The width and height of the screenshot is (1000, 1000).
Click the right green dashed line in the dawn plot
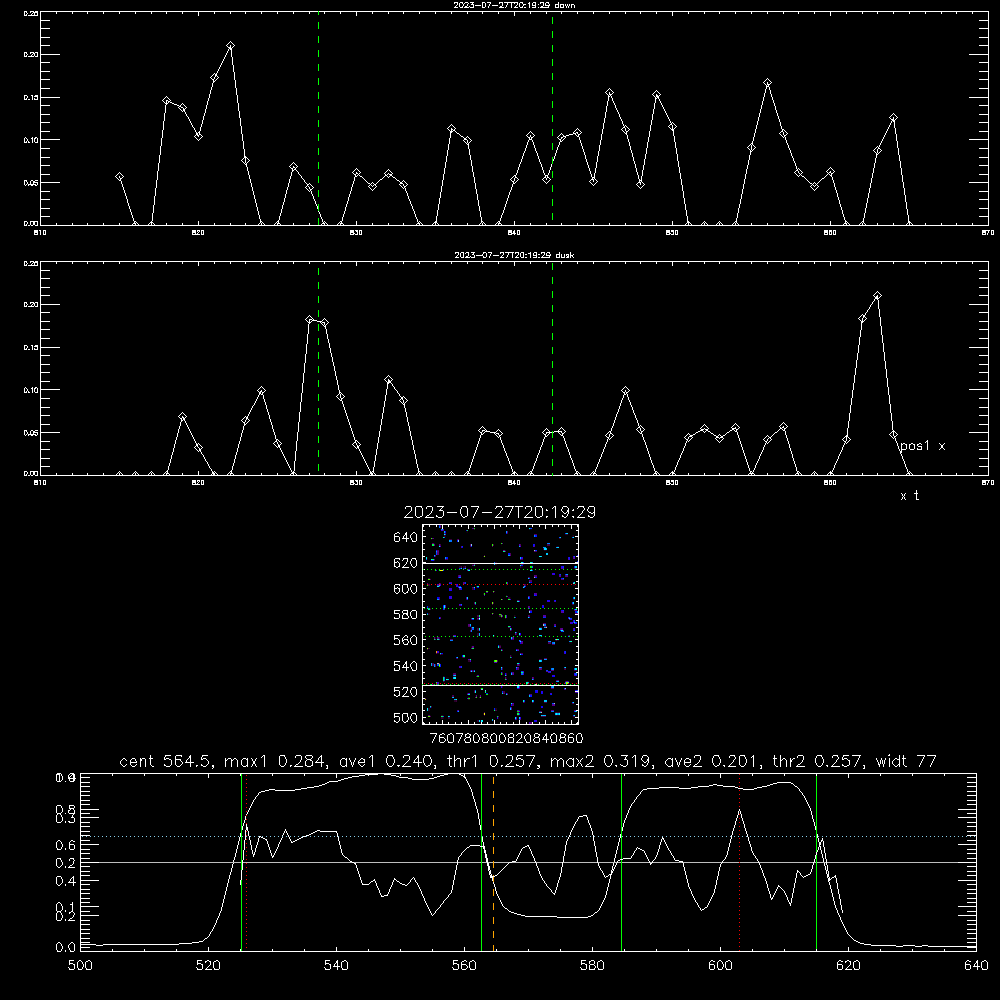pyautogui.click(x=552, y=118)
